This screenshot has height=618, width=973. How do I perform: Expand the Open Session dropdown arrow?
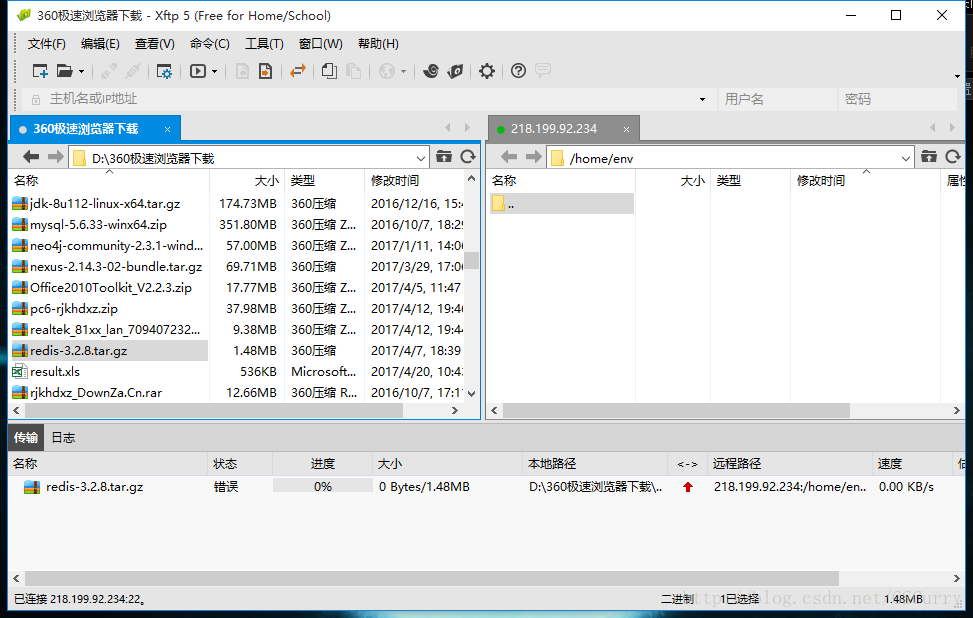coord(81,72)
